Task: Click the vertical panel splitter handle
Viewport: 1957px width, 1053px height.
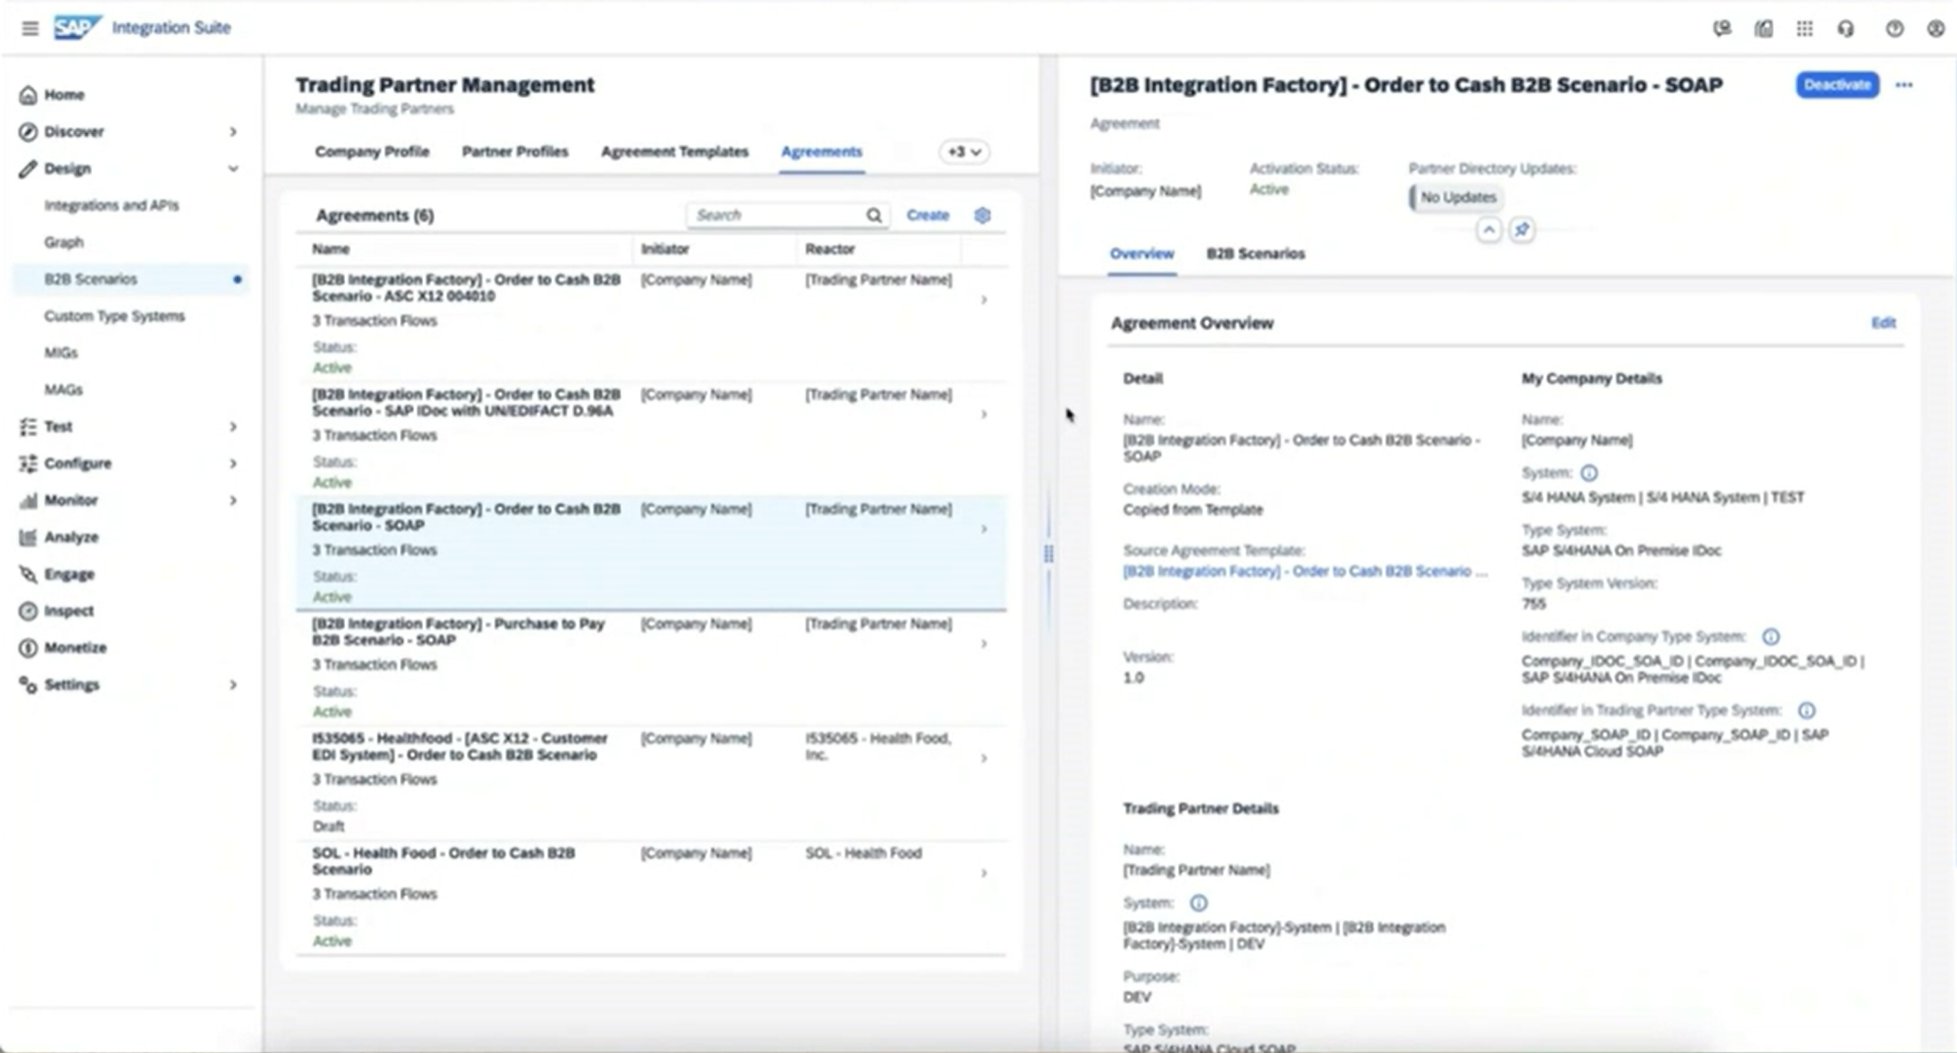Action: (x=1048, y=553)
